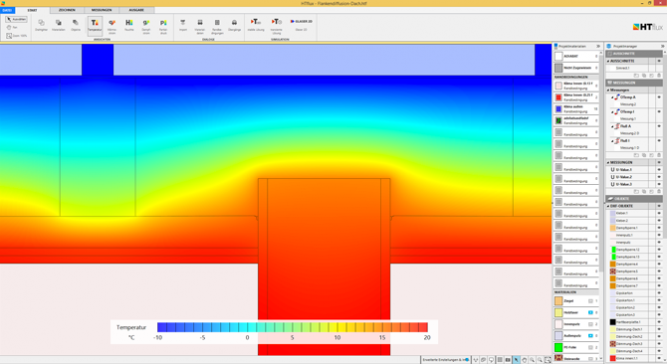Screen dimensions: 667x364
Task: Toggle visibility of OTemp I
Action: tap(659, 112)
